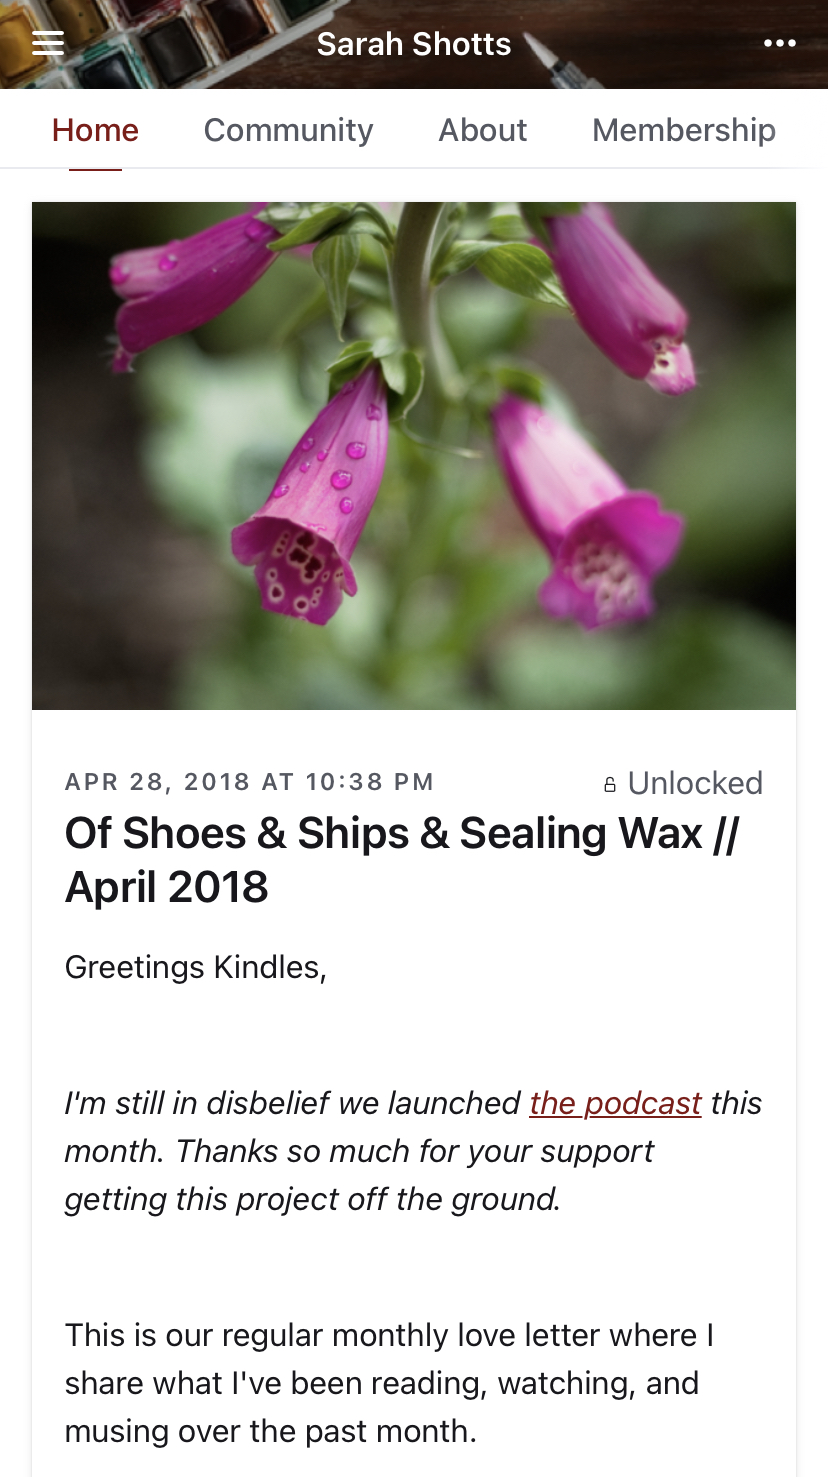Tap the Sarah Shotts page title

[414, 44]
